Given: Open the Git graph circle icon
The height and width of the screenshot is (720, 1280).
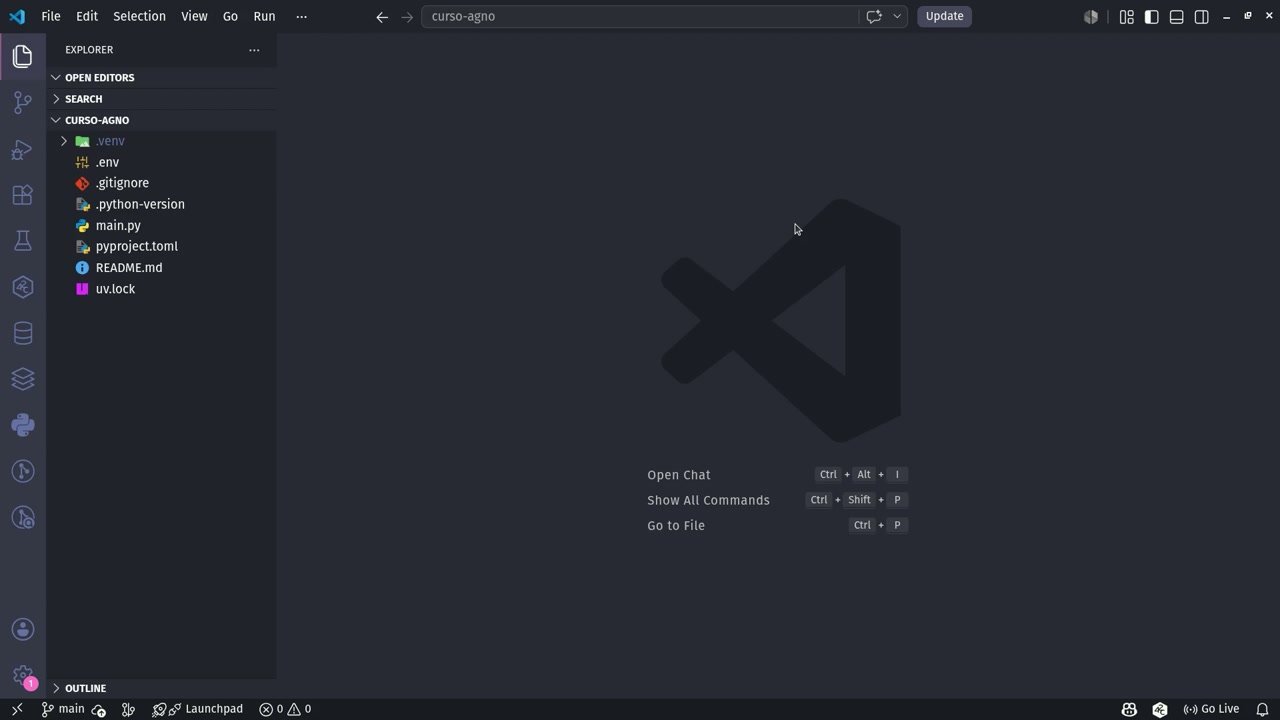Looking at the screenshot, I should pyautogui.click(x=22, y=471).
